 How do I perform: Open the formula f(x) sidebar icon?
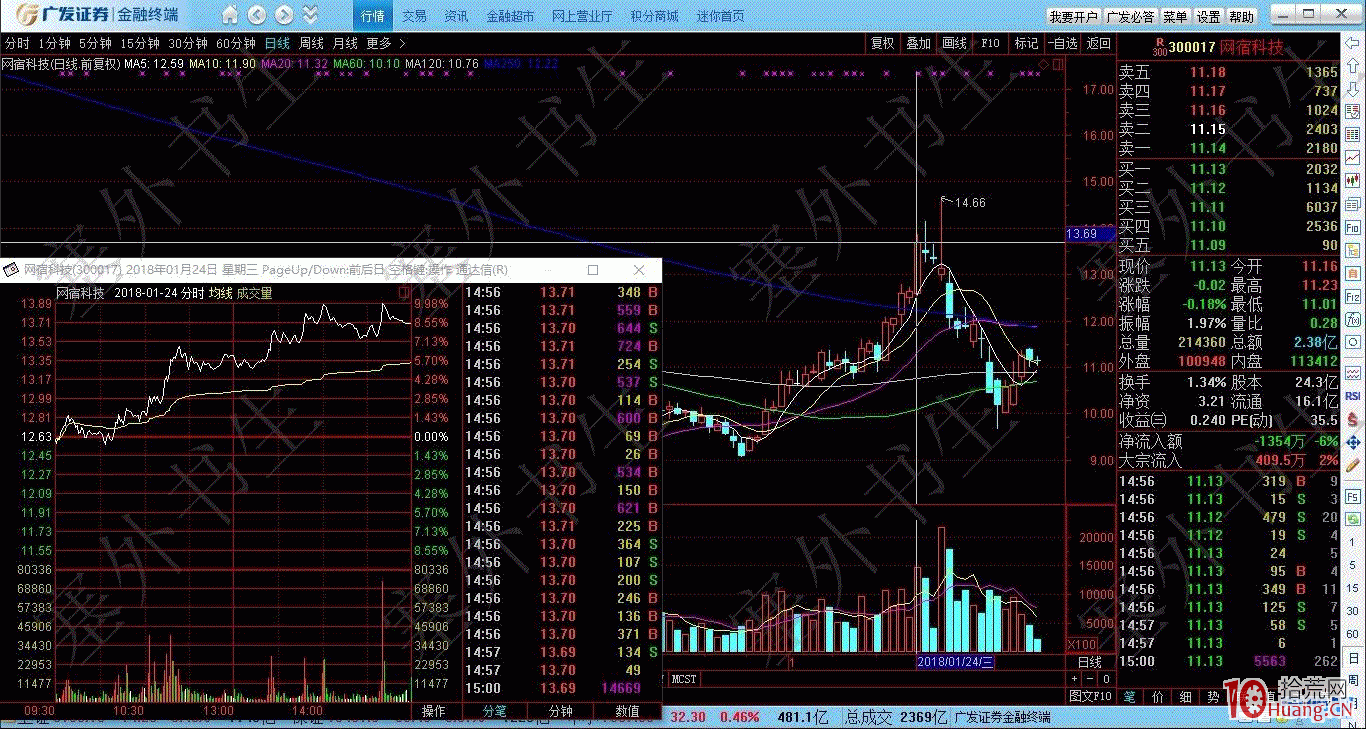tap(1353, 320)
